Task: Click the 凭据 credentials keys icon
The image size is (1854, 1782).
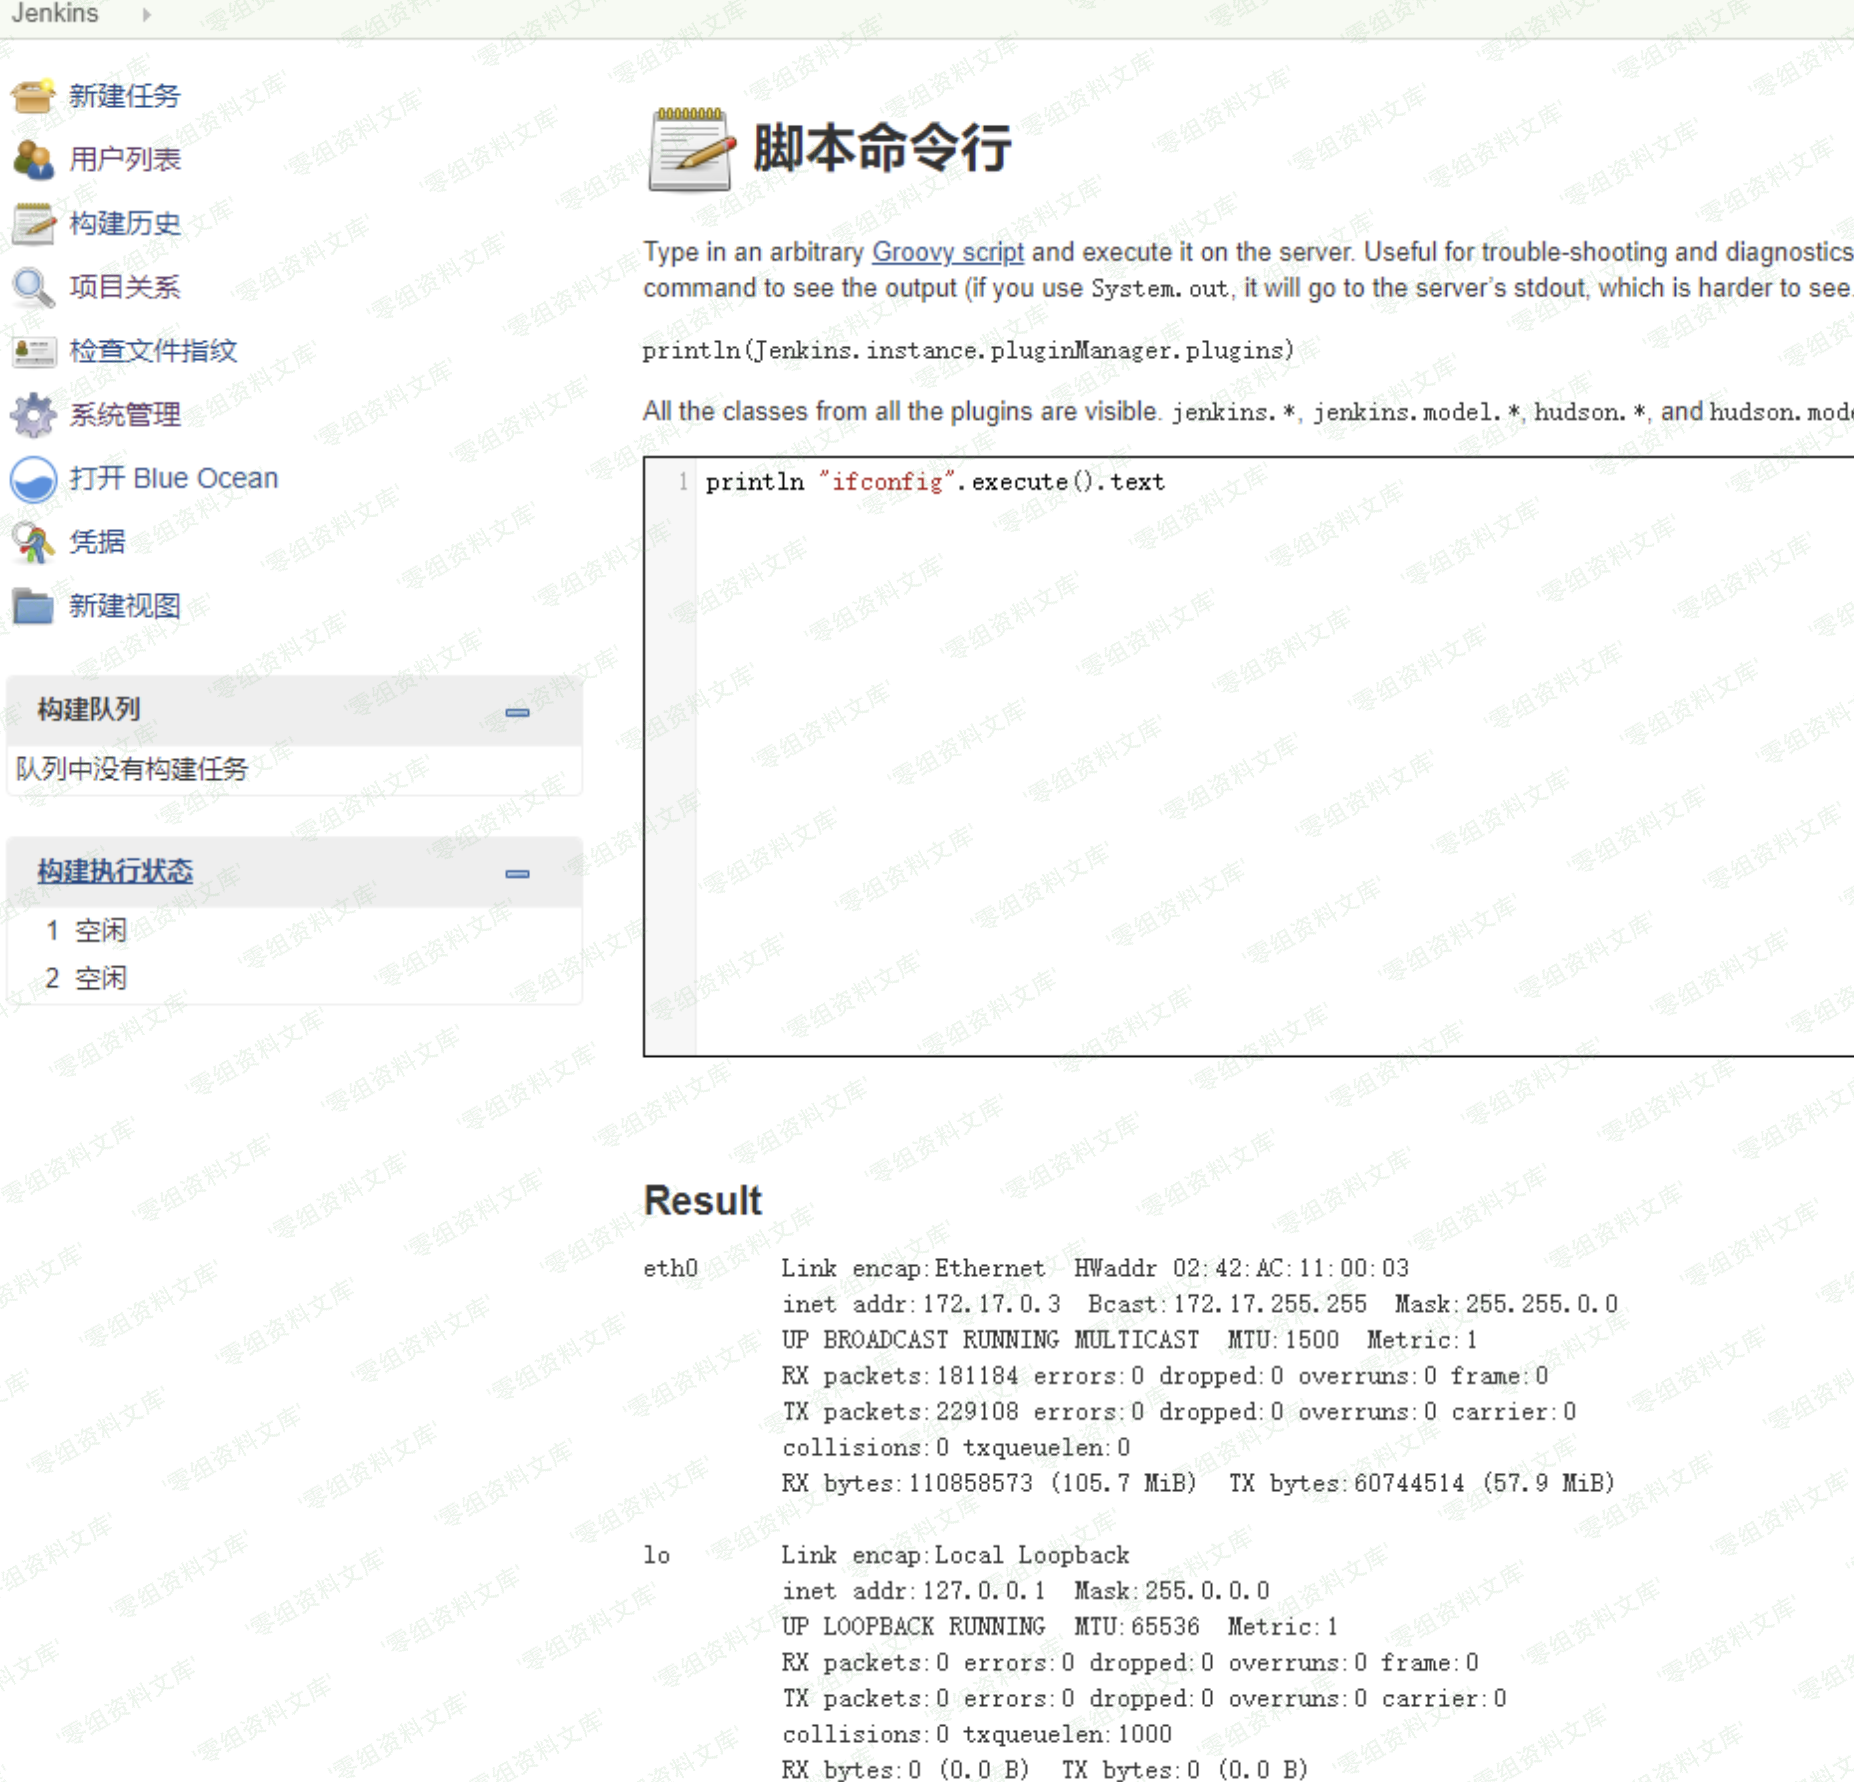Action: pyautogui.click(x=33, y=543)
